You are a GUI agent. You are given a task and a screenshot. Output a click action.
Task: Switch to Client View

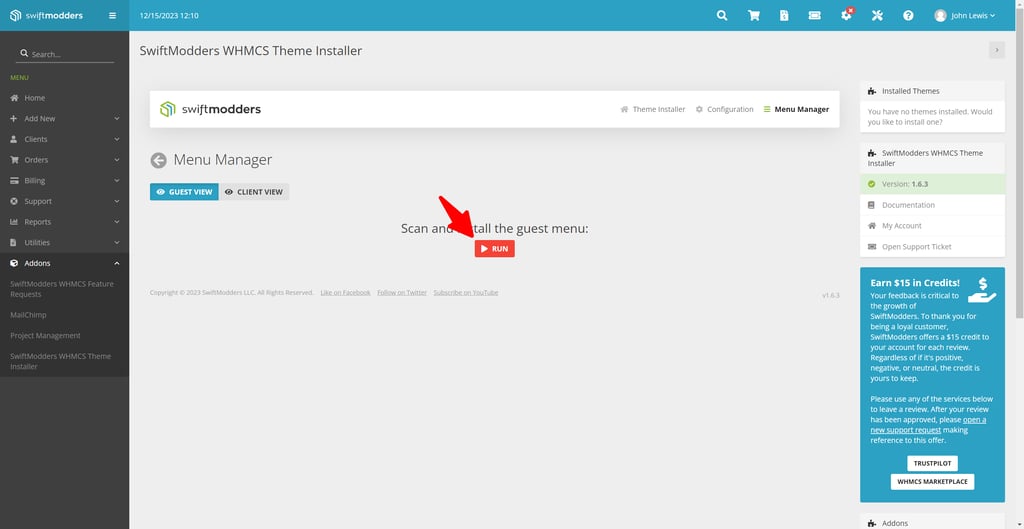254,192
